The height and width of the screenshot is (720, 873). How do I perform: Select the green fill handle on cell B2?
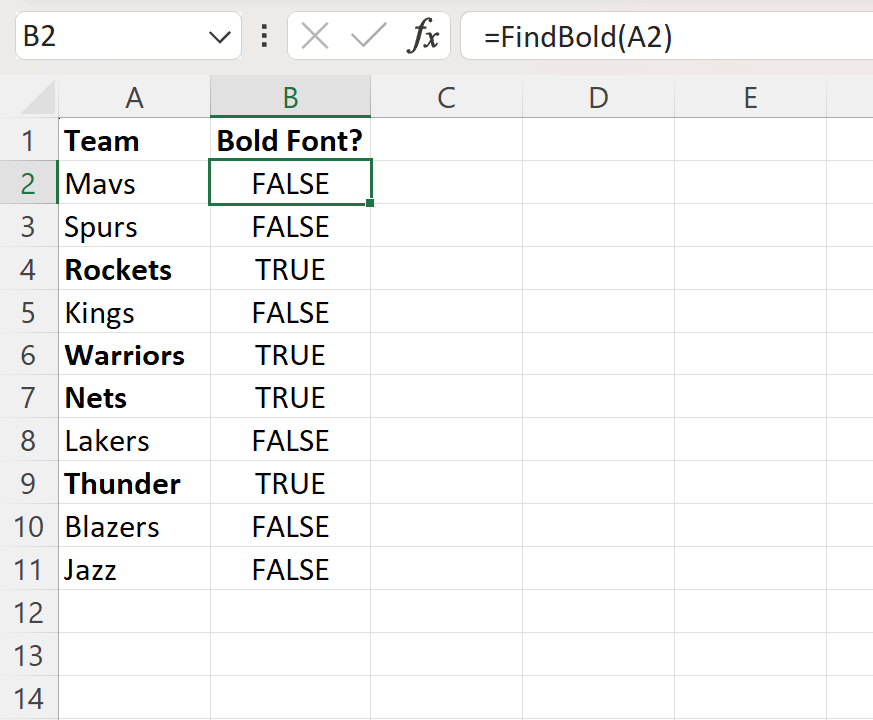368,202
